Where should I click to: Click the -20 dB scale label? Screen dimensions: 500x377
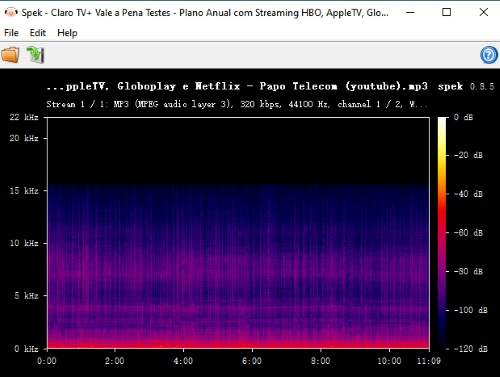click(468, 155)
